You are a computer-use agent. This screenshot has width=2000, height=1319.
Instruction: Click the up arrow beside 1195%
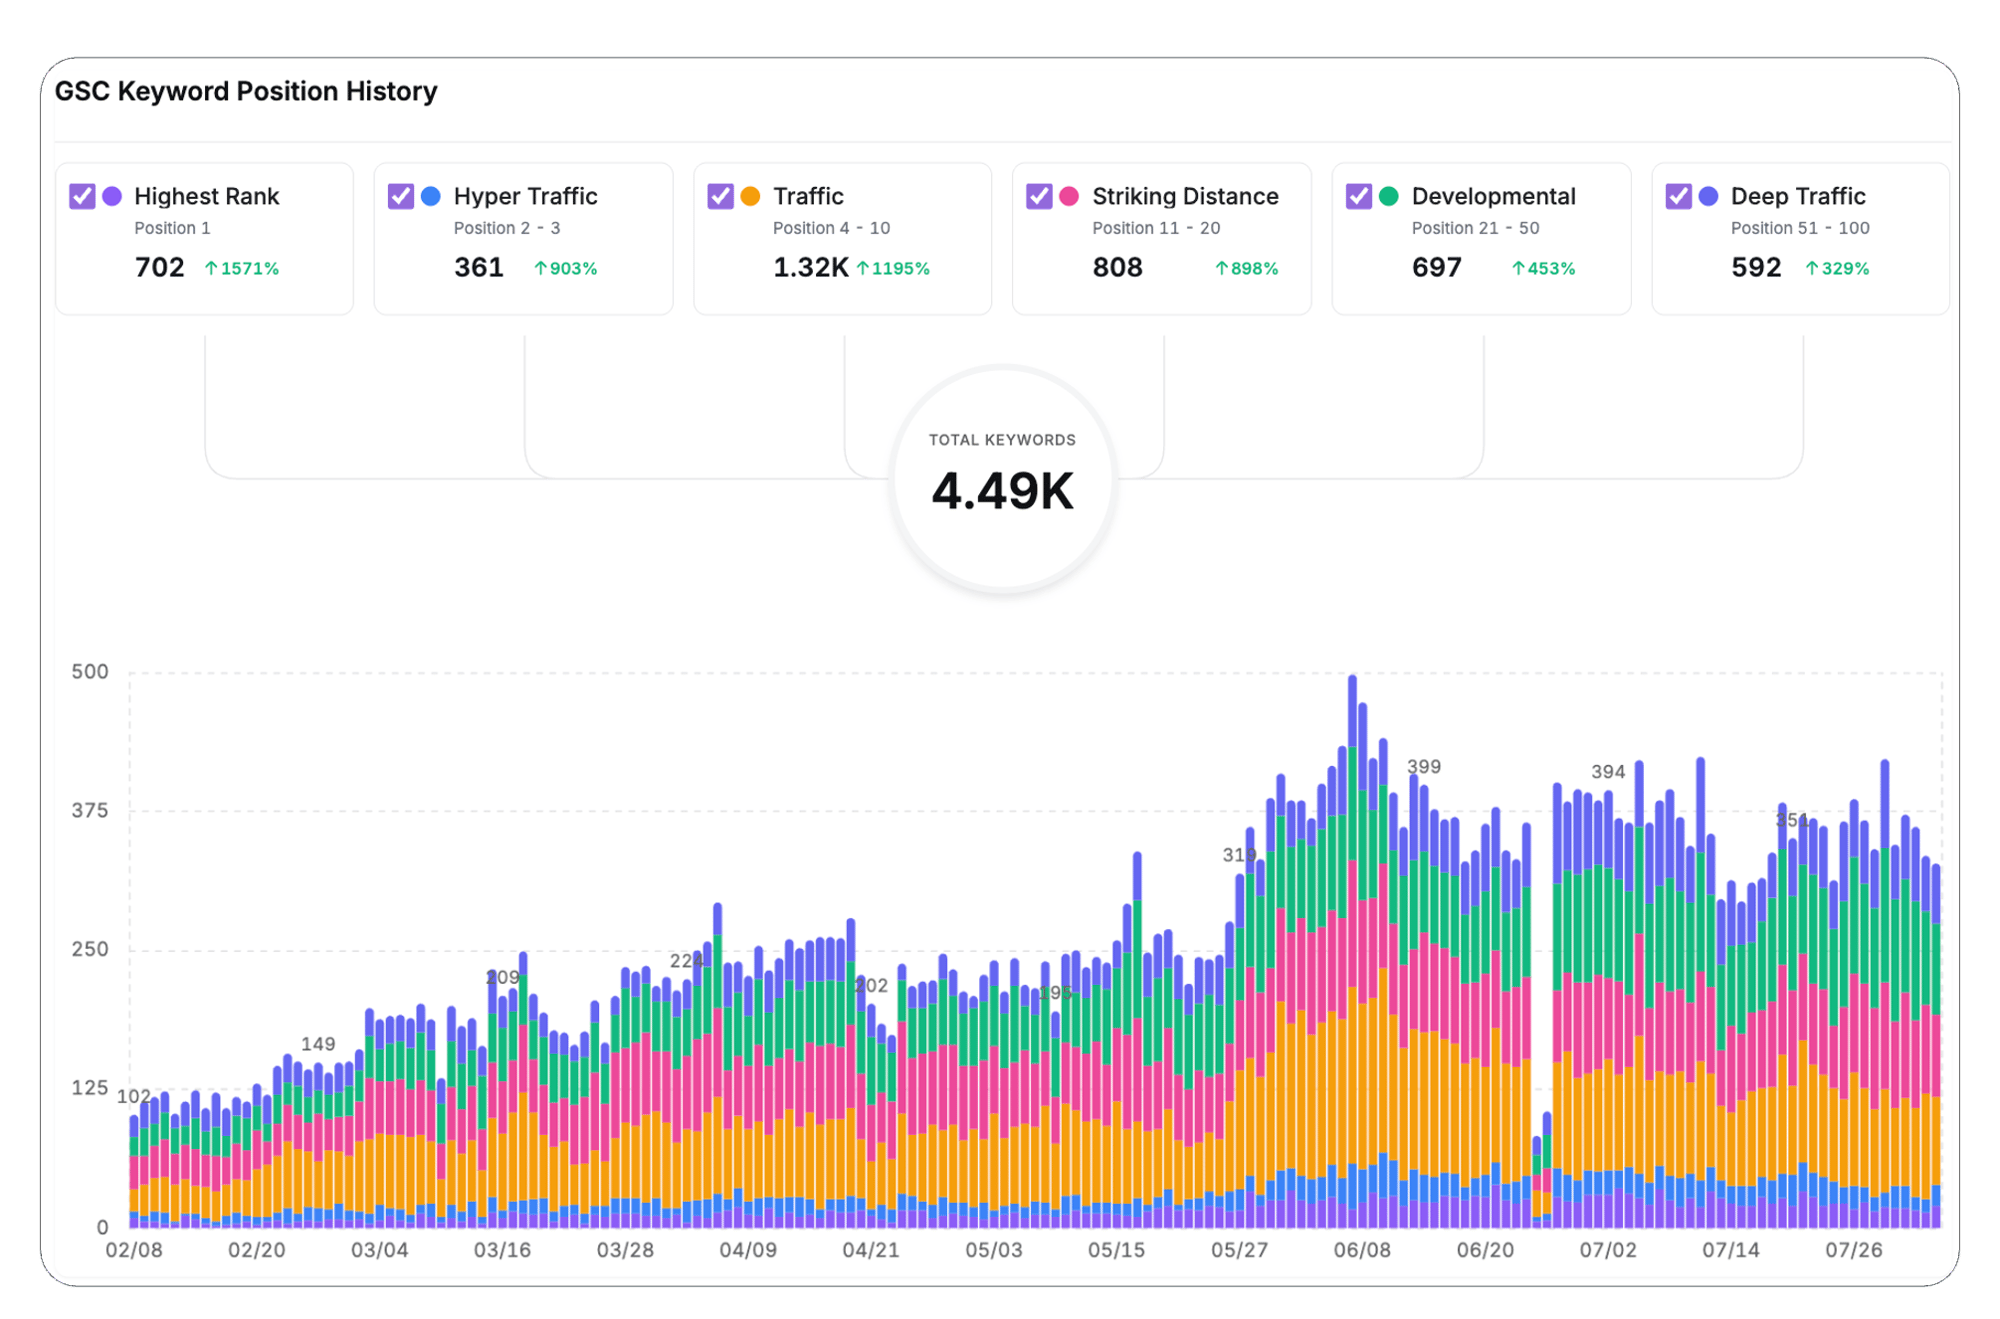pyautogui.click(x=863, y=268)
